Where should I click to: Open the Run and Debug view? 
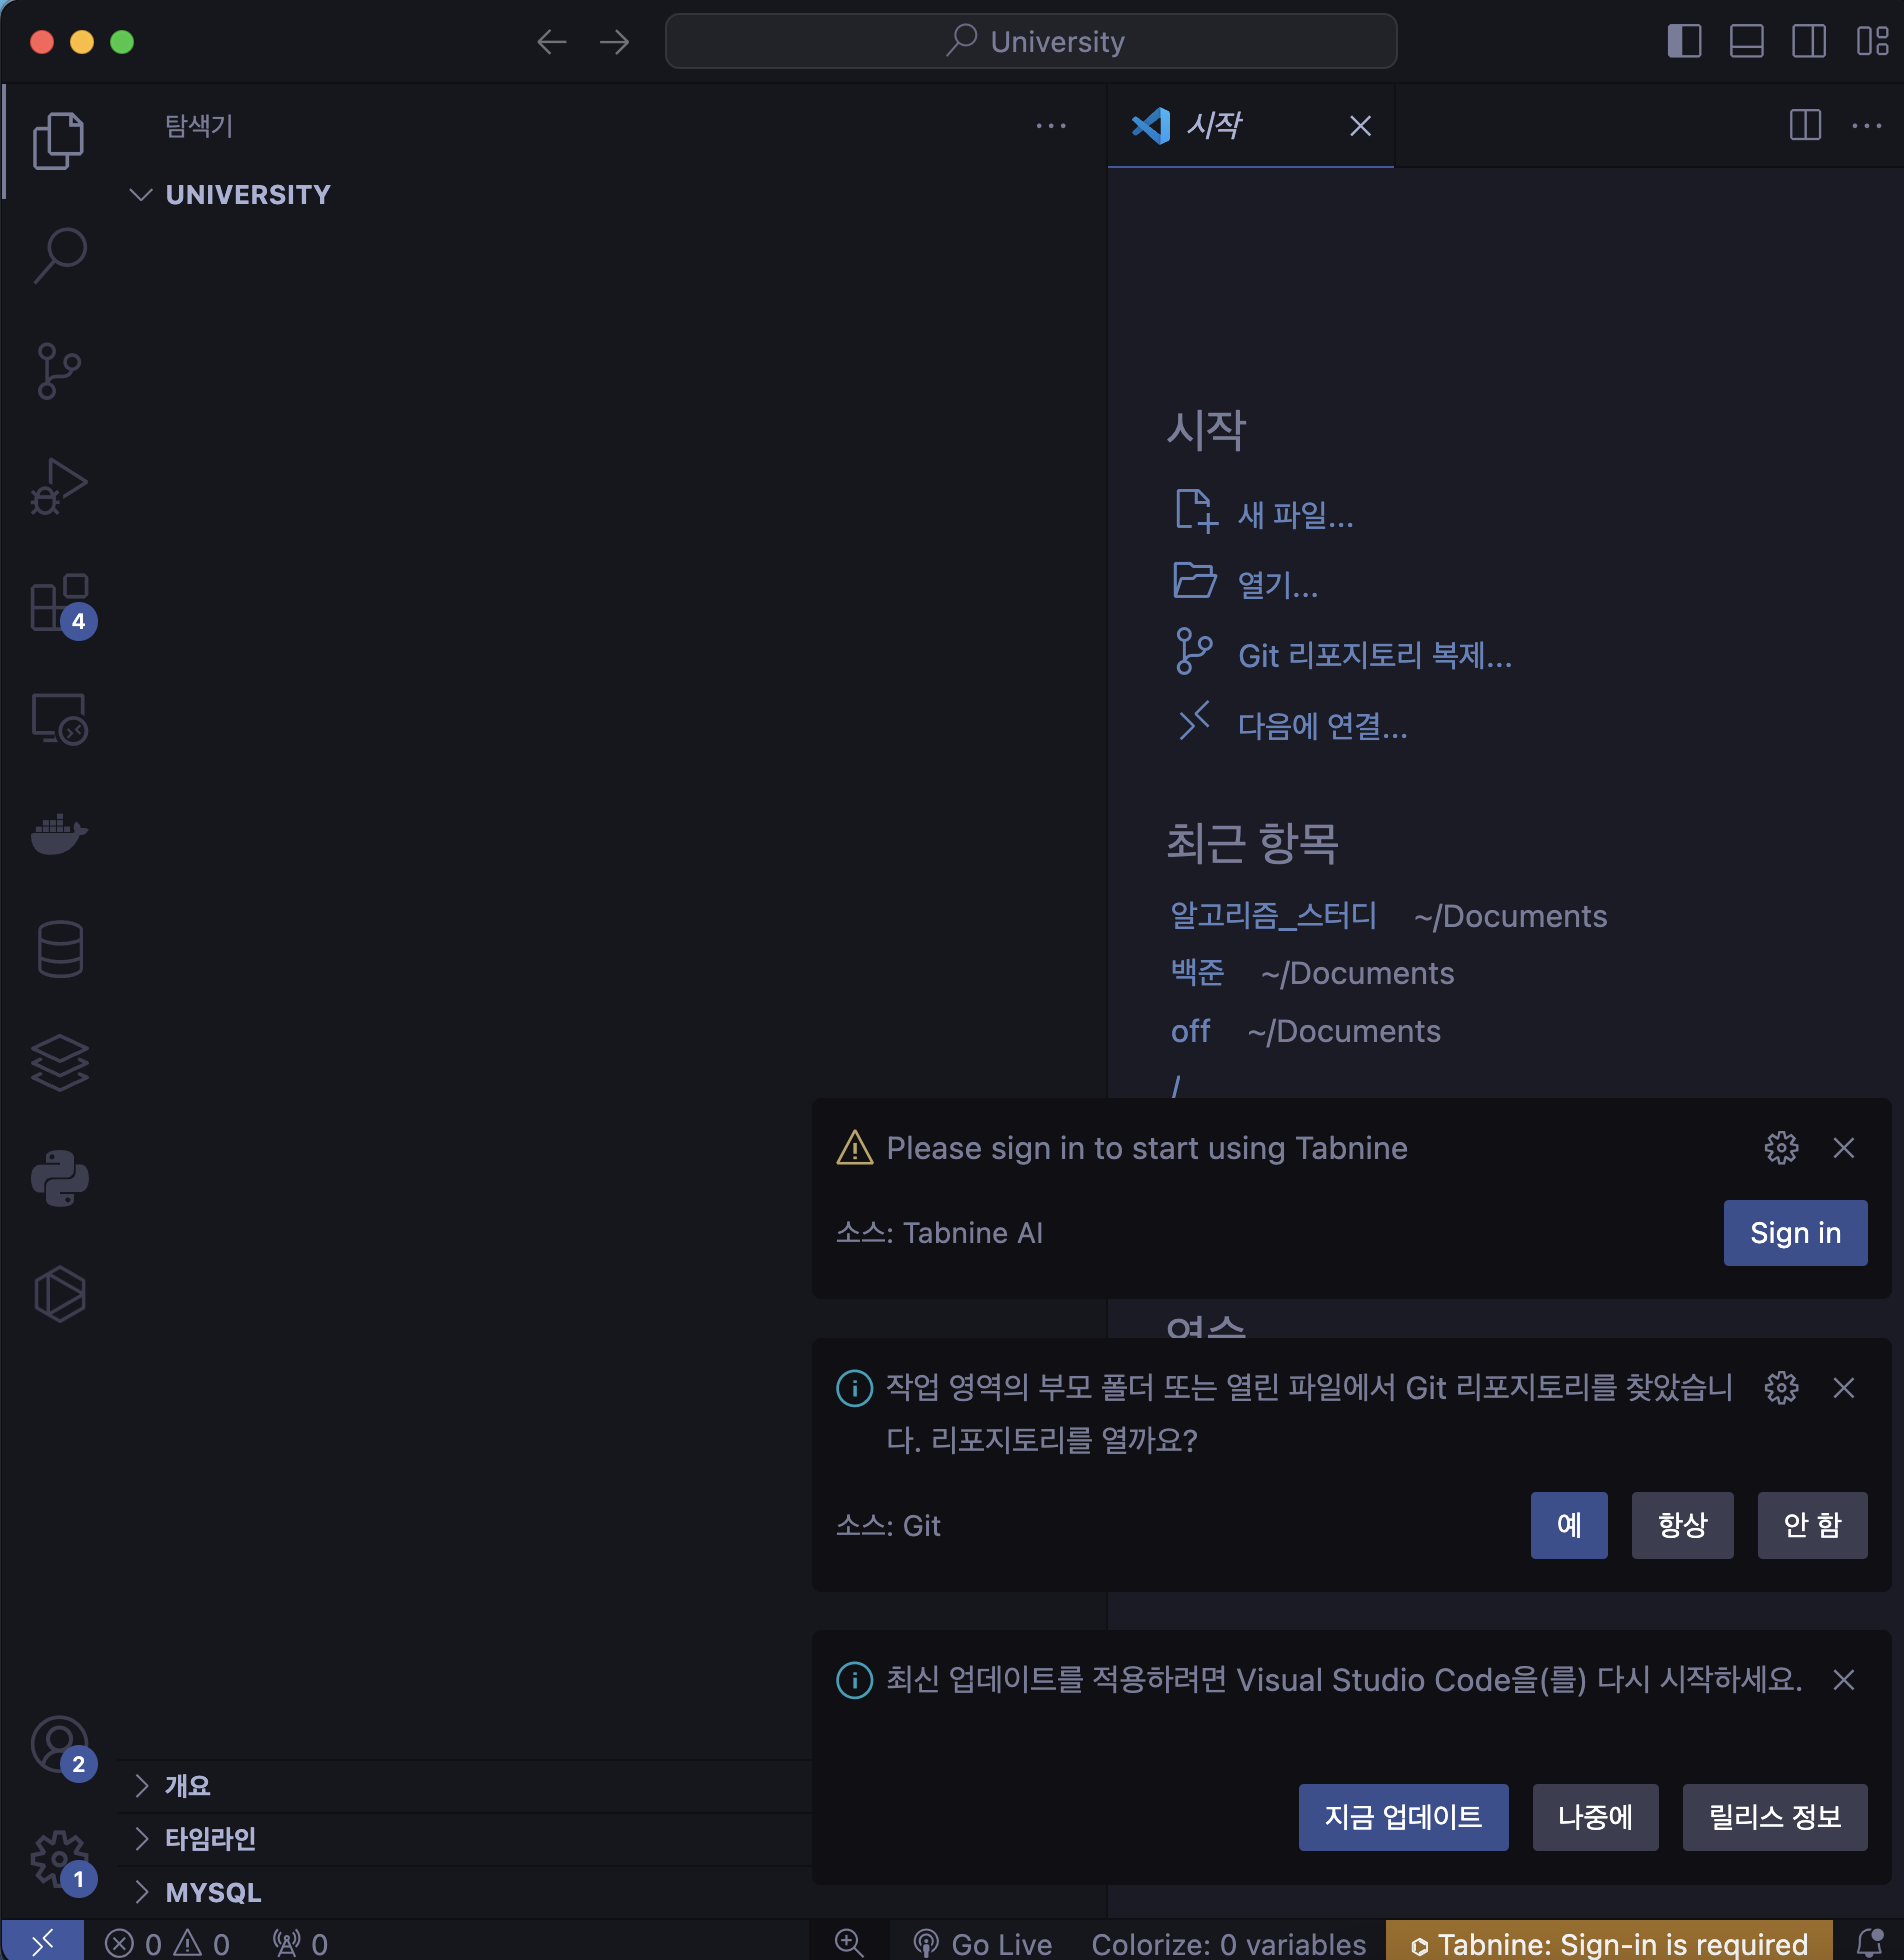pyautogui.click(x=59, y=487)
